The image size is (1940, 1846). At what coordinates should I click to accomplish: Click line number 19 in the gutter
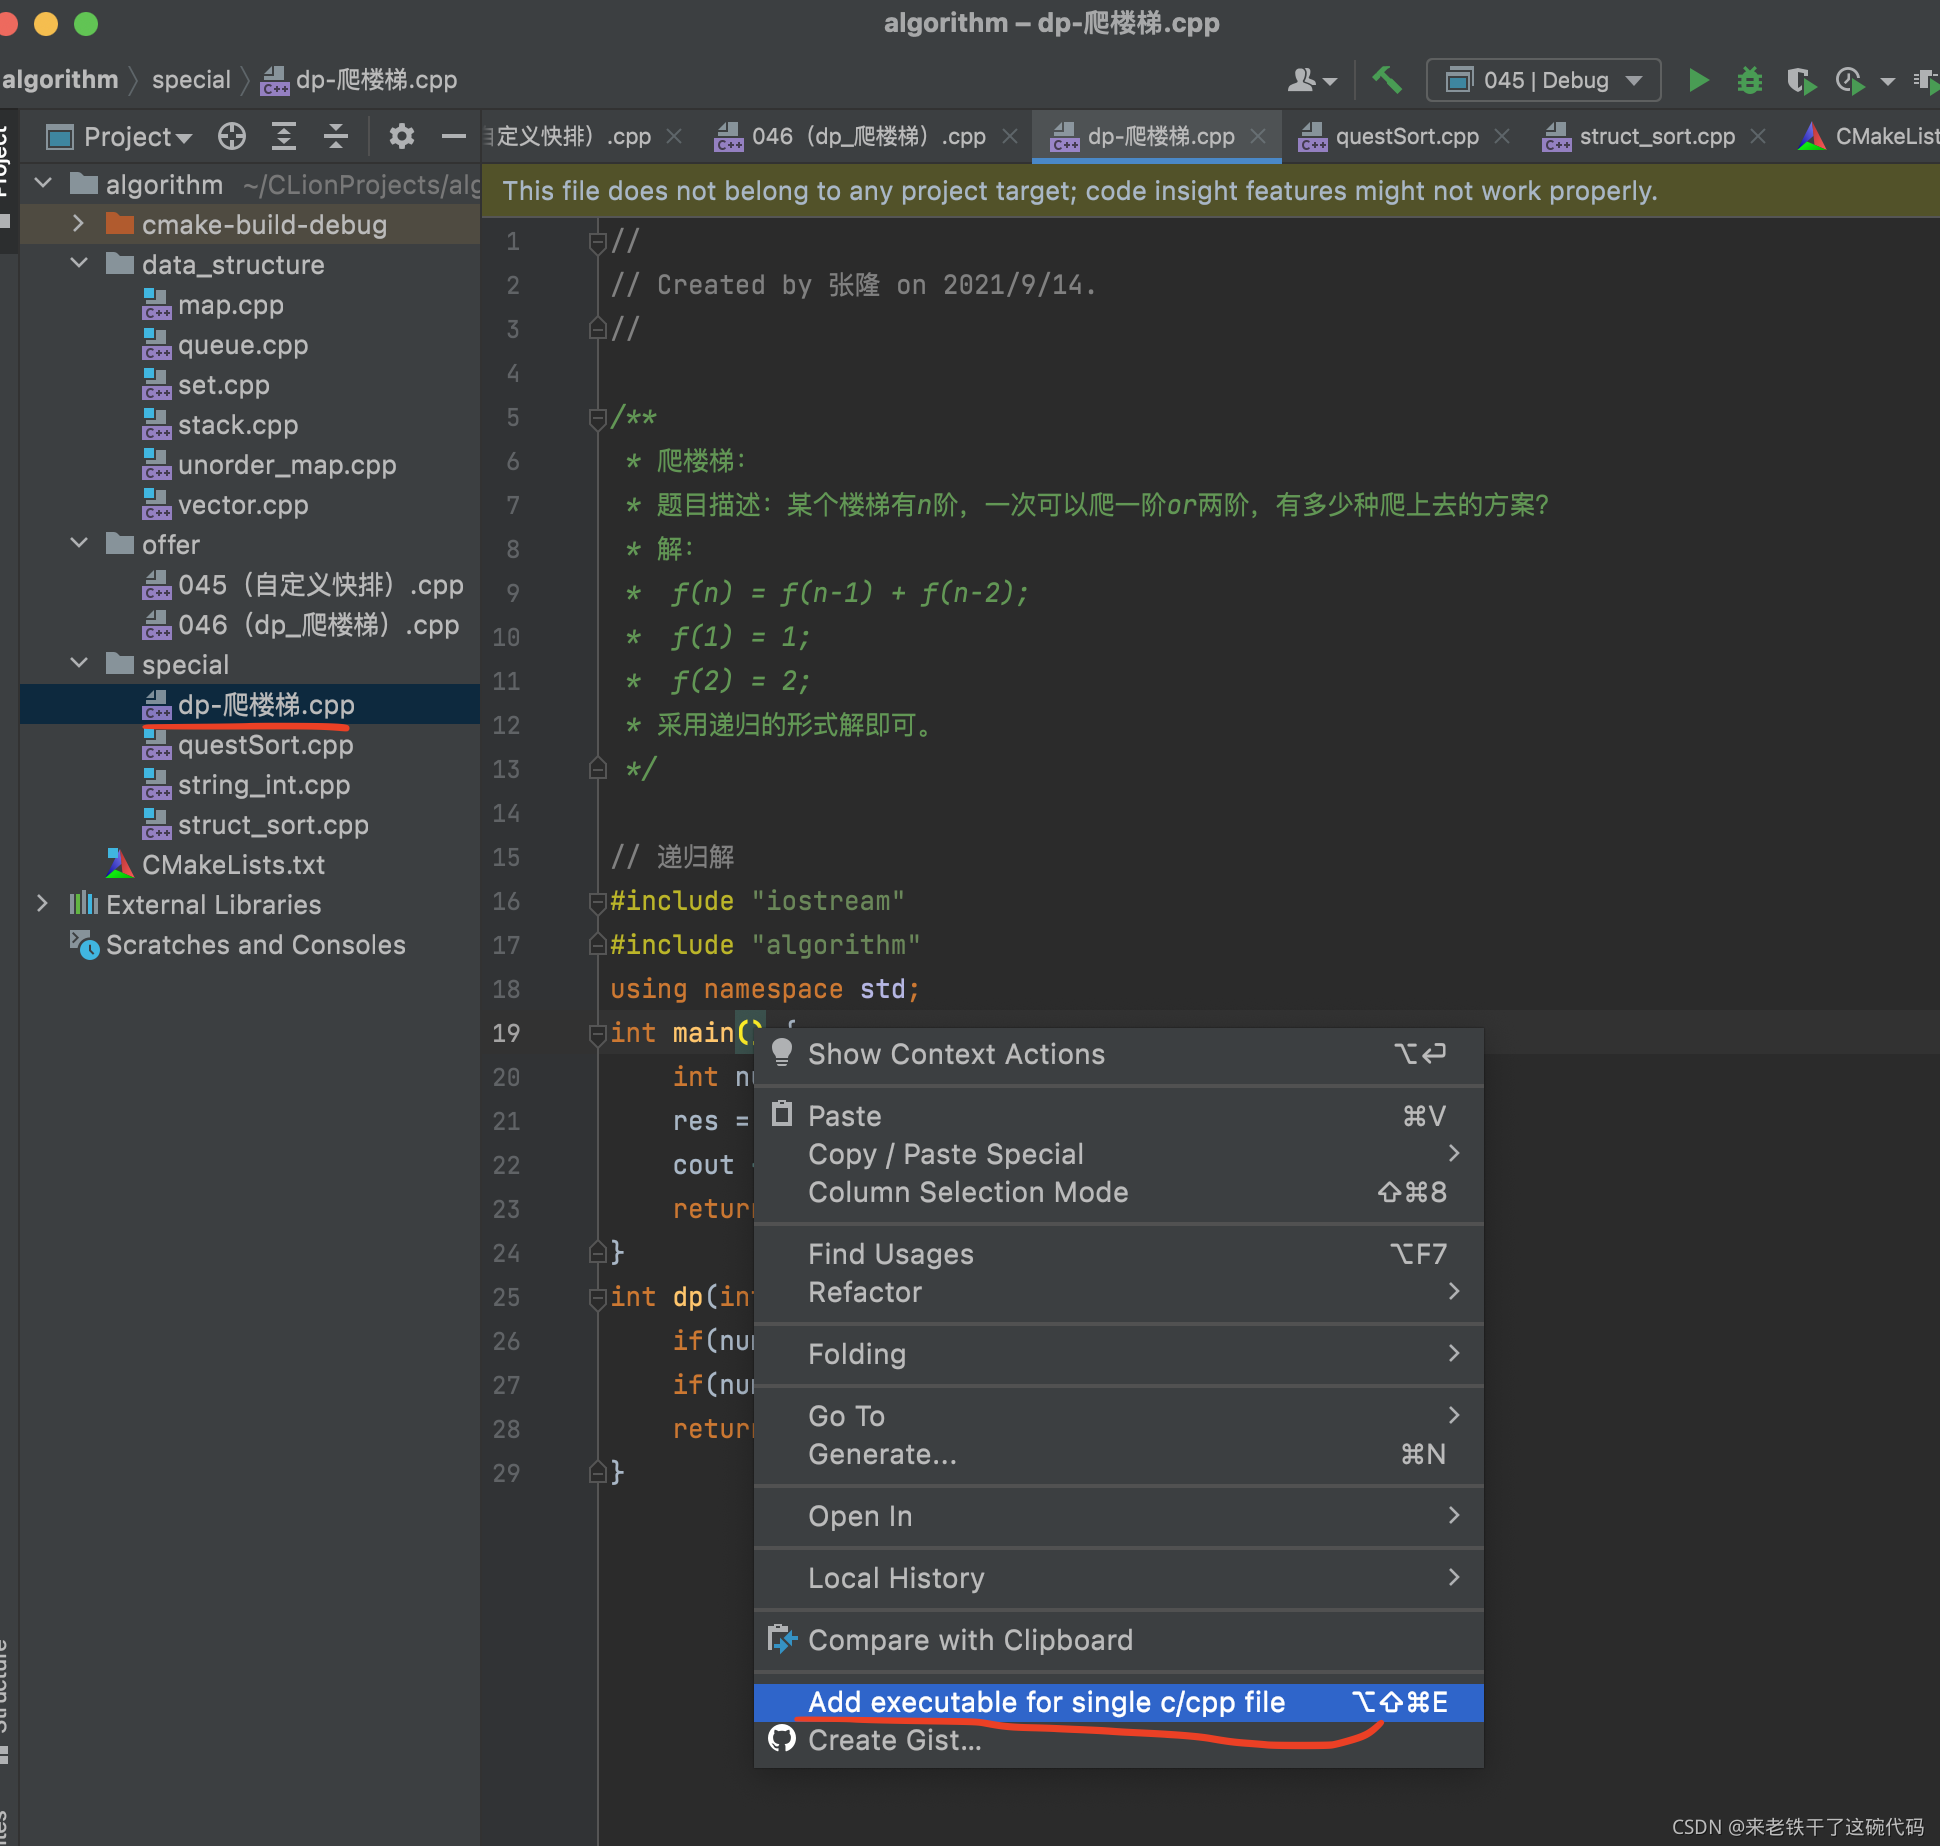click(x=506, y=1033)
